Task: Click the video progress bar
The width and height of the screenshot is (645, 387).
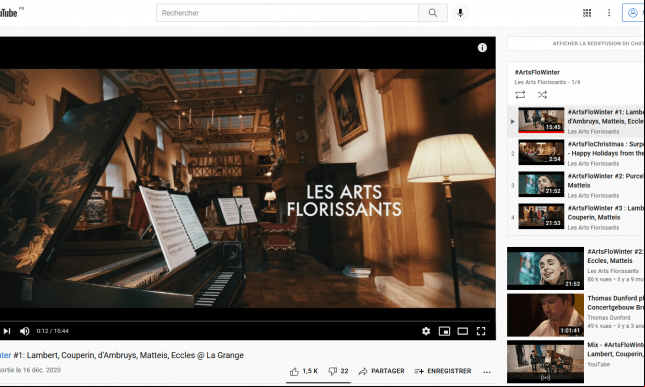Action: (245, 321)
